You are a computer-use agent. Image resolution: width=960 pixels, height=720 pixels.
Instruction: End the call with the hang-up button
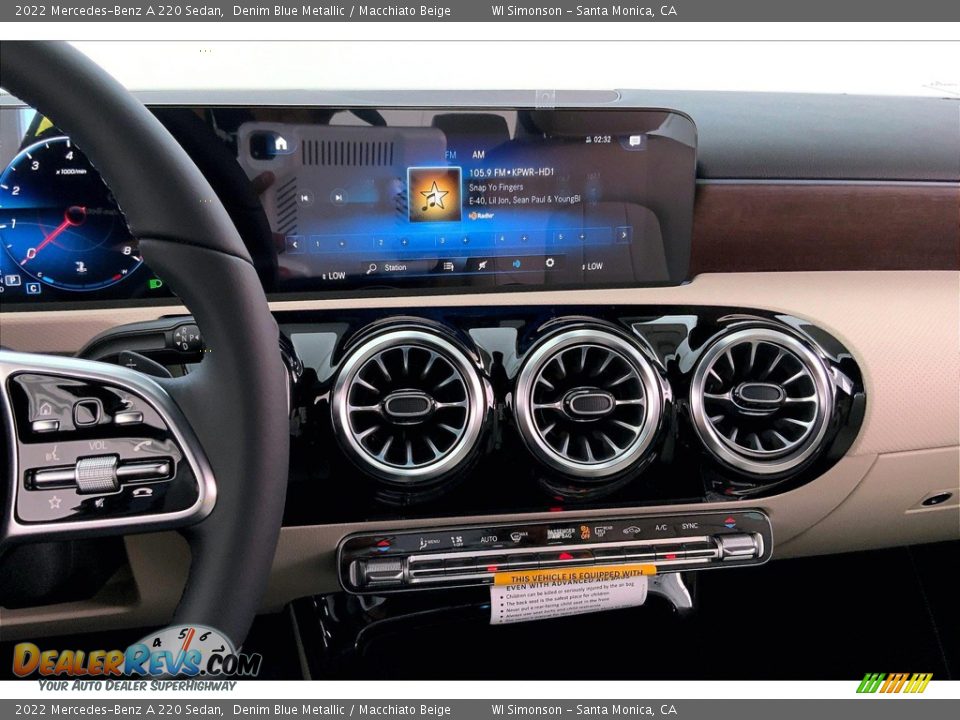pyautogui.click(x=143, y=492)
